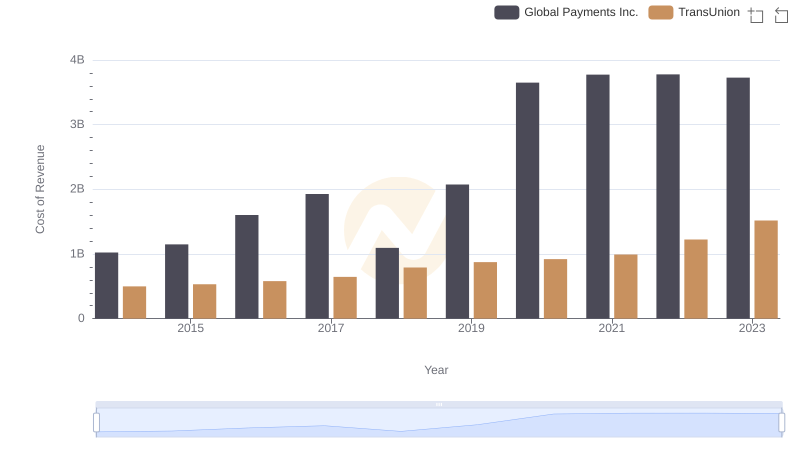Screen dimensions: 800x461
Task: Click the Year axis title
Action: coord(436,370)
